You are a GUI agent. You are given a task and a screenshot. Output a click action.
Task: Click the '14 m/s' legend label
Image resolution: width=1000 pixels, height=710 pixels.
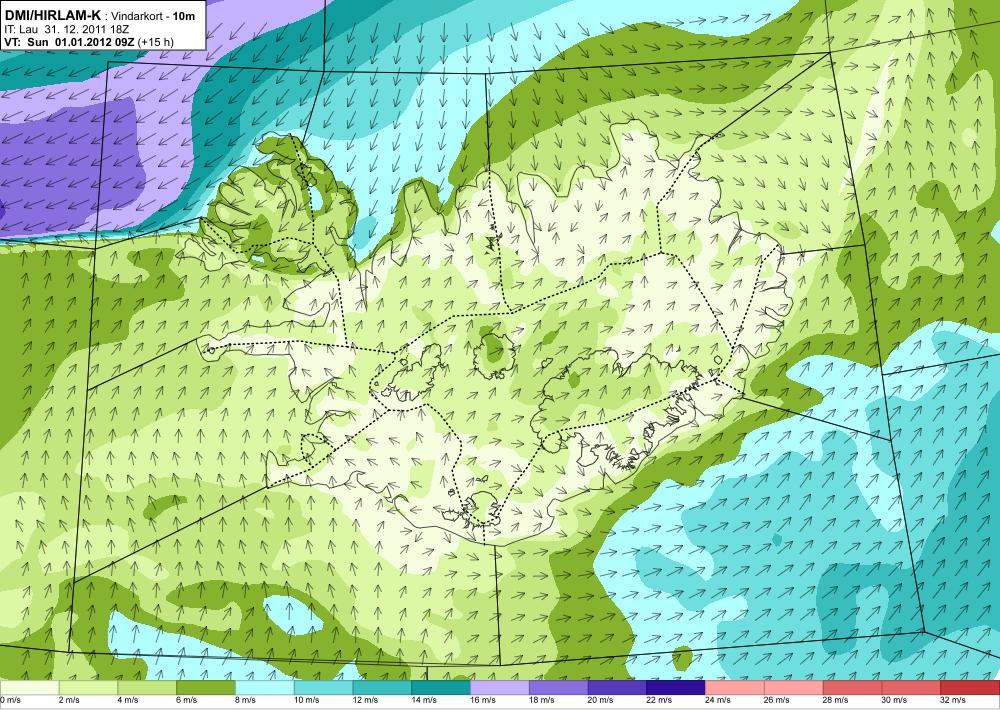(423, 700)
